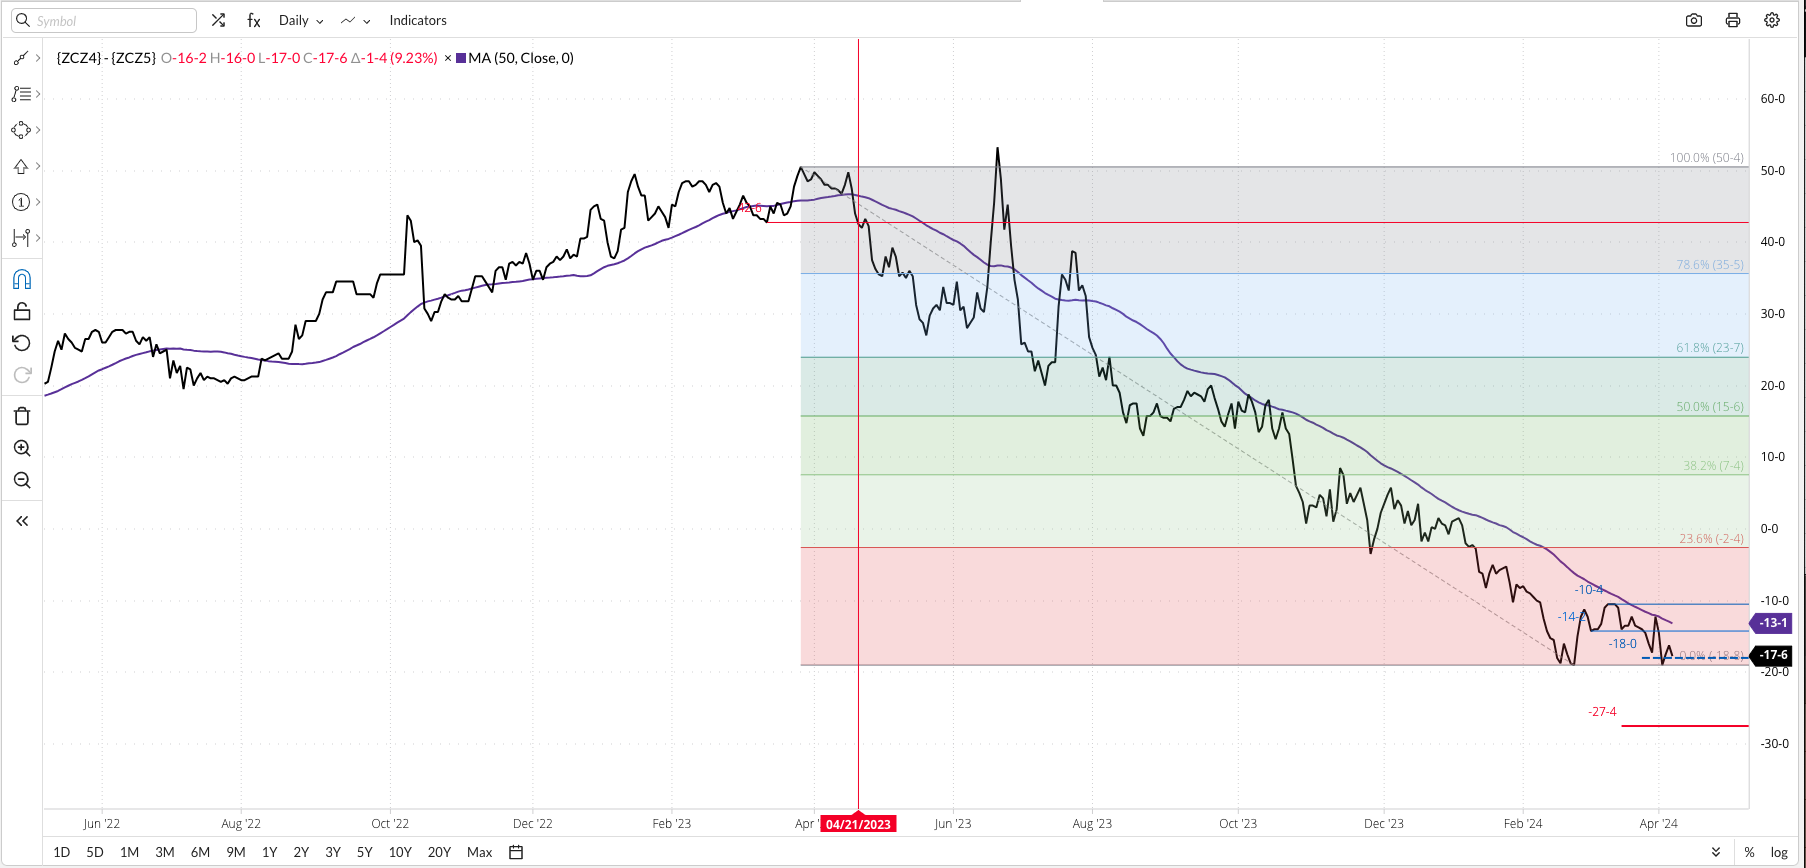Open the chart type line dropdown
The width and height of the screenshot is (1806, 868).
pyautogui.click(x=355, y=20)
